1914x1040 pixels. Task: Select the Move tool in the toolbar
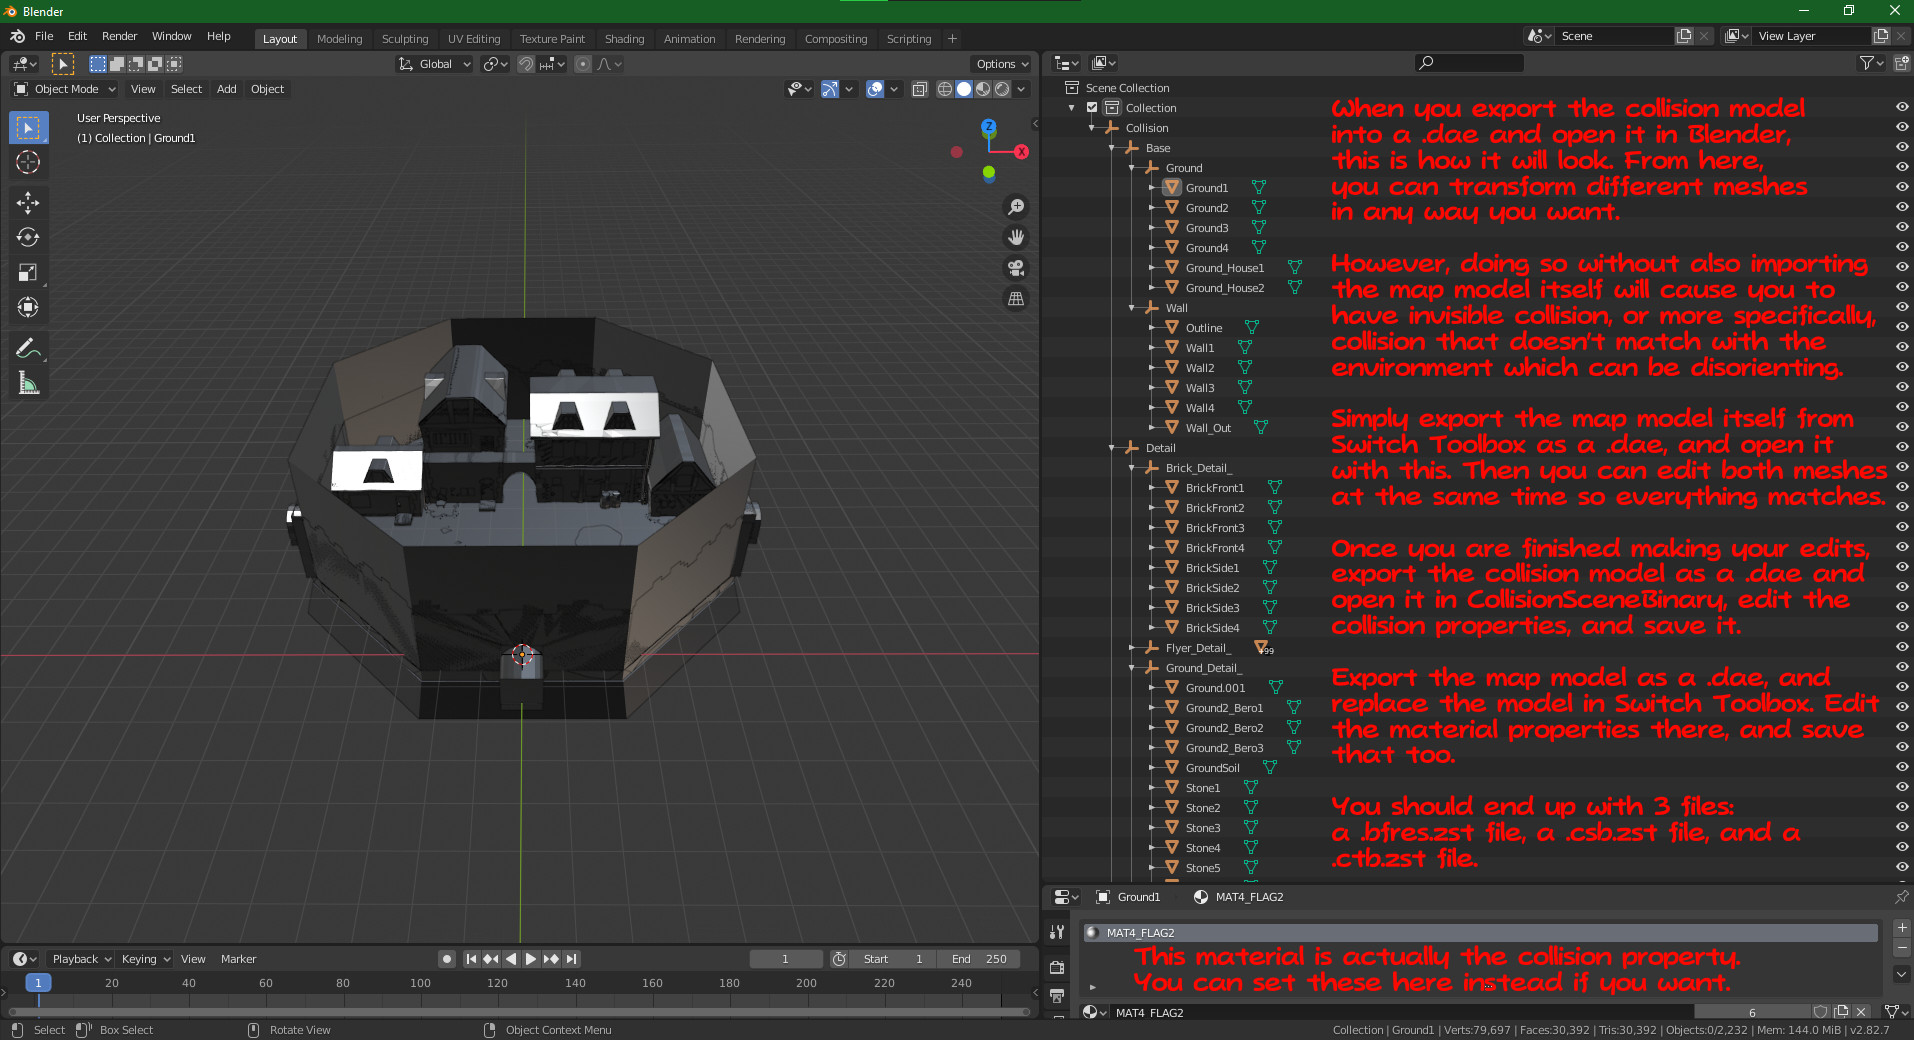tap(28, 203)
